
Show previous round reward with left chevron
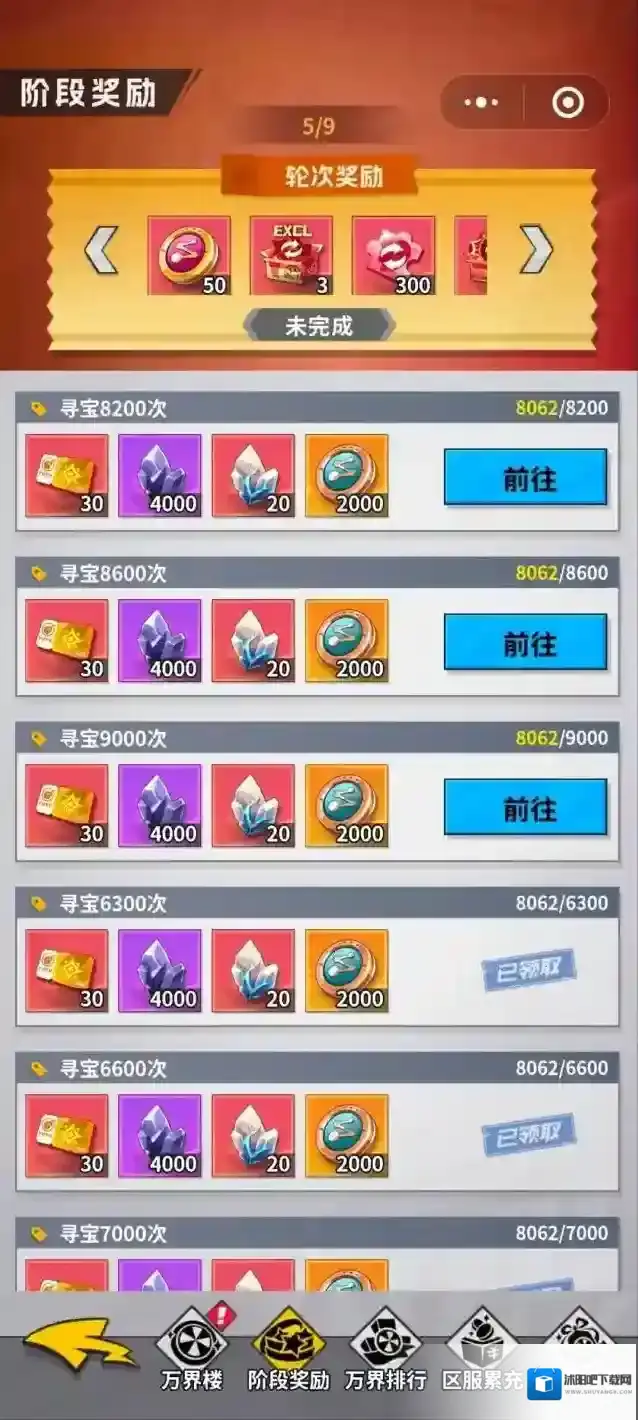(101, 250)
